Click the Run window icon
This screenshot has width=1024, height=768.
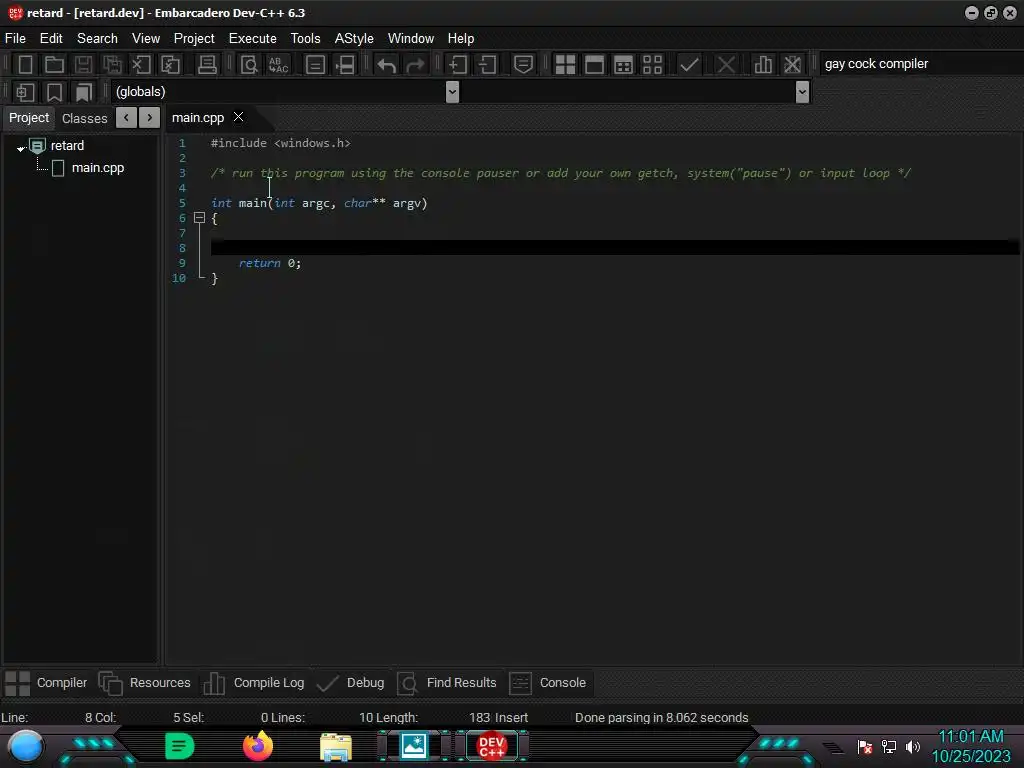pos(594,64)
